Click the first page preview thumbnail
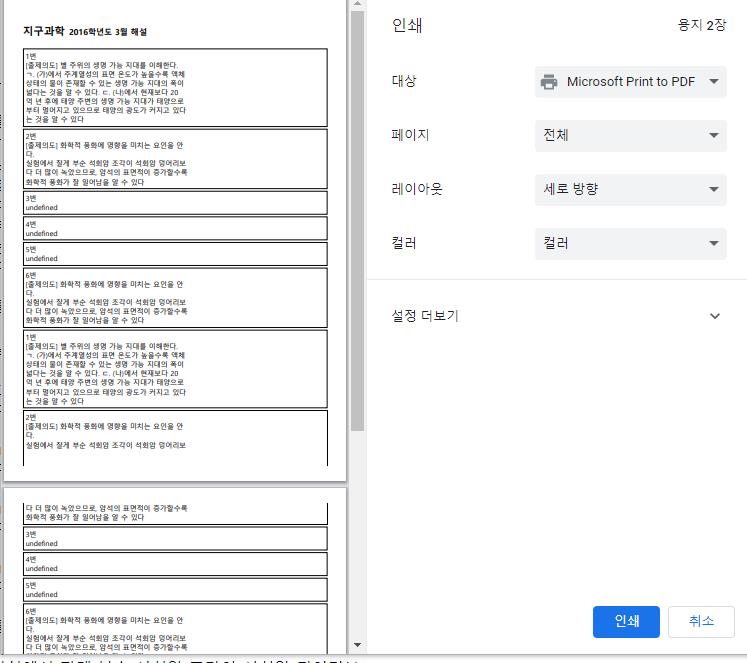Screen dimensions: 747x663 (175, 241)
